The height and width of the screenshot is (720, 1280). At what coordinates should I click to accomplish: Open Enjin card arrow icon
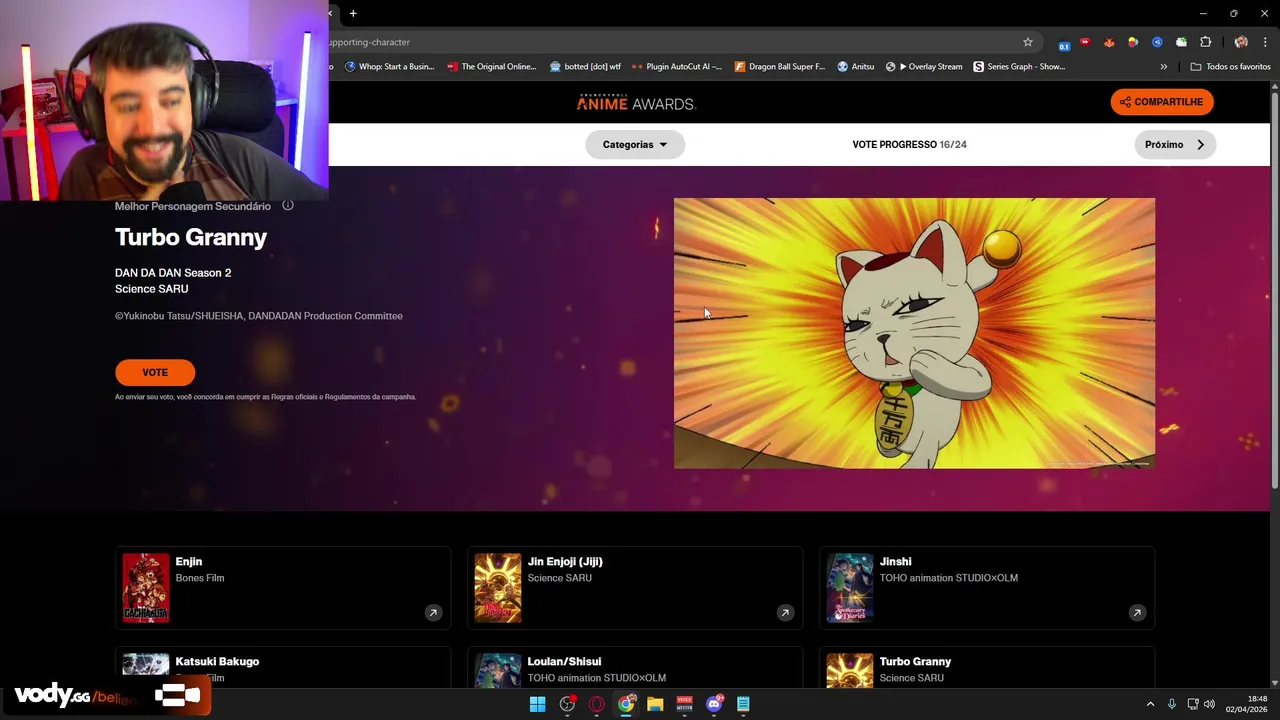click(x=433, y=613)
